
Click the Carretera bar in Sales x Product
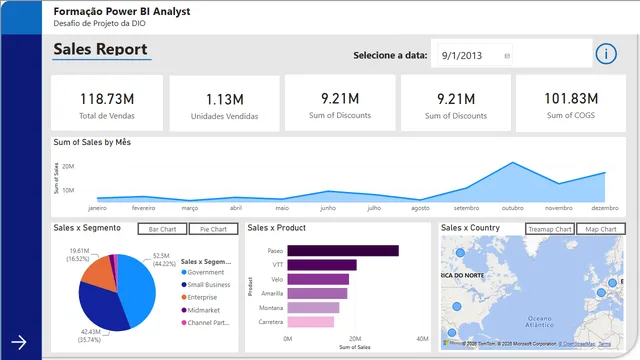311,322
